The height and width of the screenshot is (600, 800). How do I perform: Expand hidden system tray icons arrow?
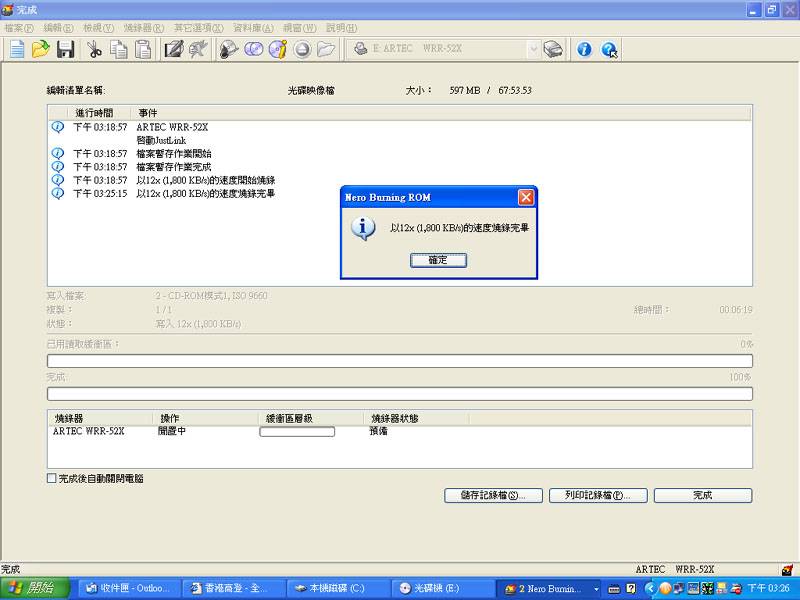(649, 589)
